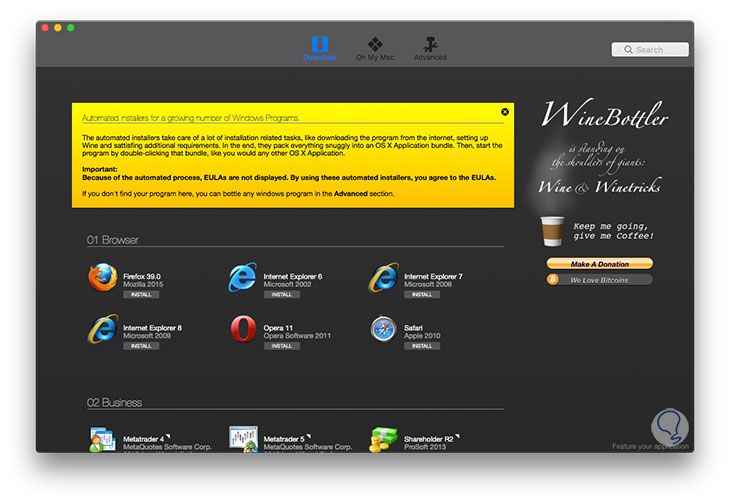Install Opera 11
Viewport: 730px width, 504px height.
(282, 346)
